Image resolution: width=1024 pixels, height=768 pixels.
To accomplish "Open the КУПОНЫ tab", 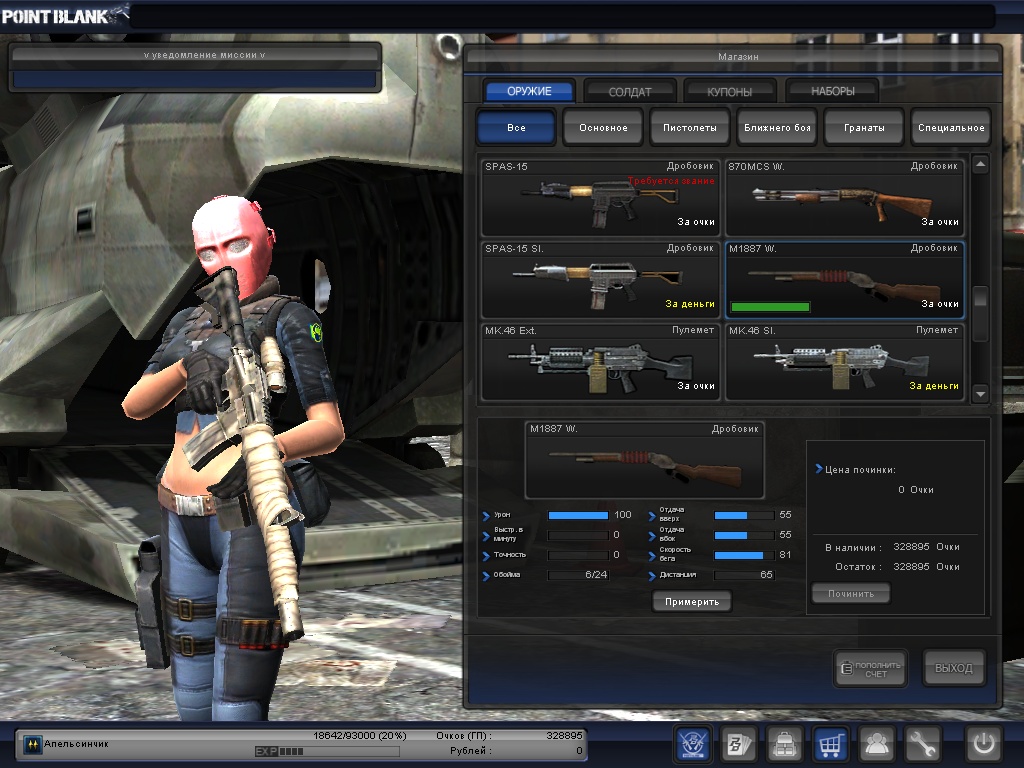I will coord(731,91).
